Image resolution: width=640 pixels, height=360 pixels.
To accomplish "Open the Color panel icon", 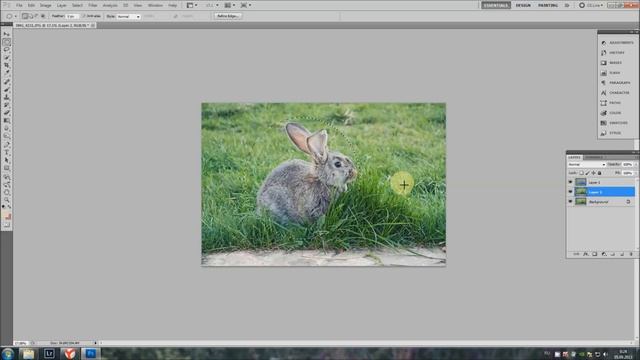I will (x=604, y=113).
